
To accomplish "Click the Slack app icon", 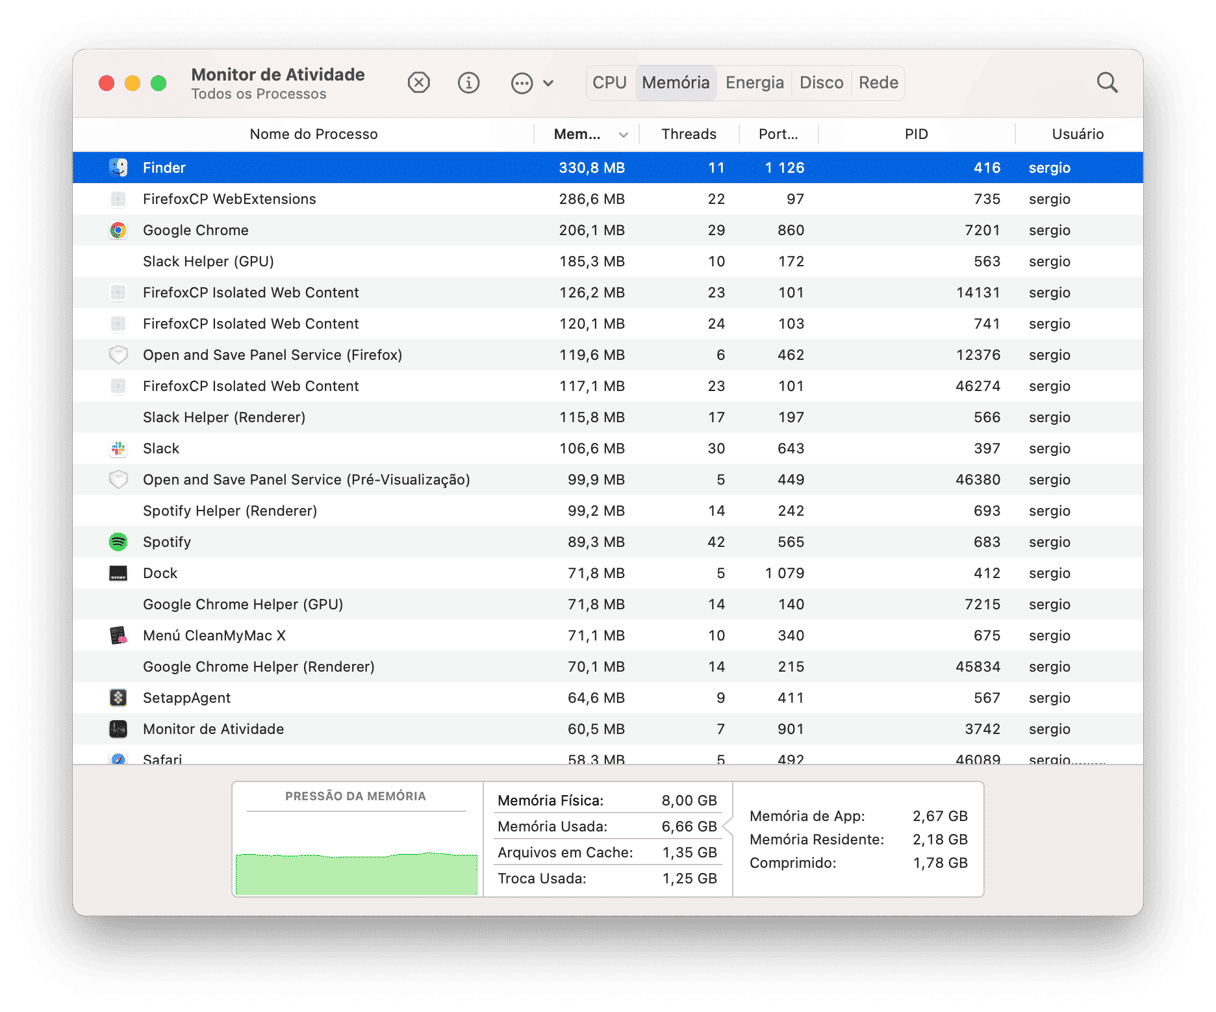I will click(118, 448).
